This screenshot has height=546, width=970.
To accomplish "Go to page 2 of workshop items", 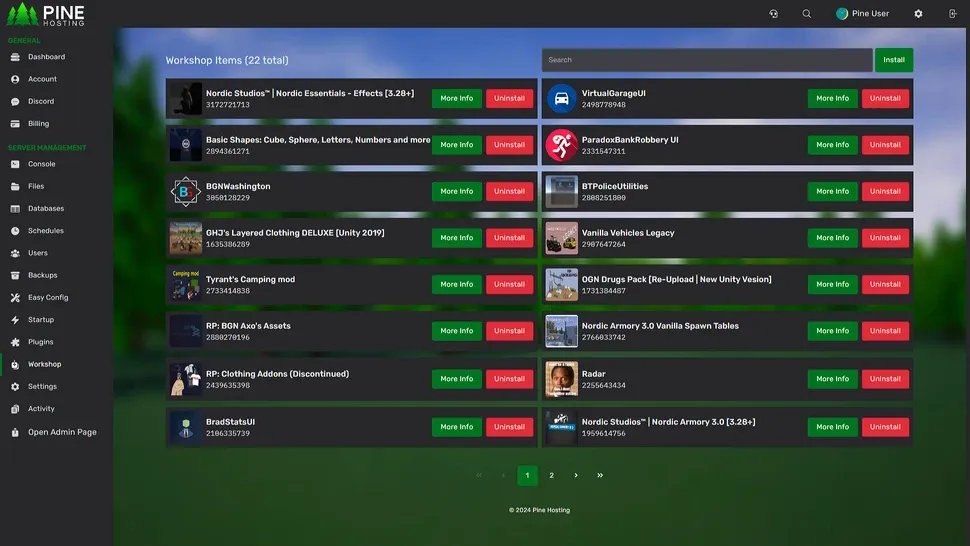I will tap(551, 476).
